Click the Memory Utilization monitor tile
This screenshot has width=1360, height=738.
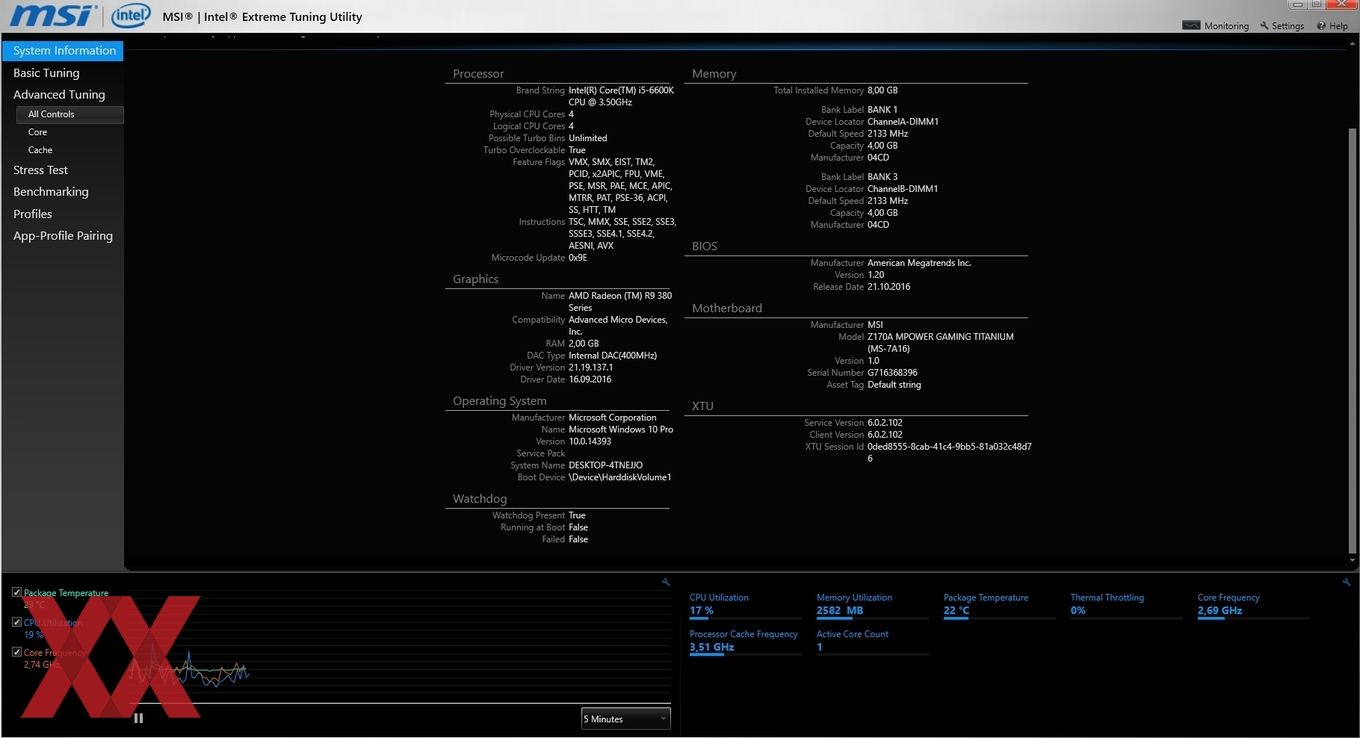pyautogui.click(x=872, y=605)
